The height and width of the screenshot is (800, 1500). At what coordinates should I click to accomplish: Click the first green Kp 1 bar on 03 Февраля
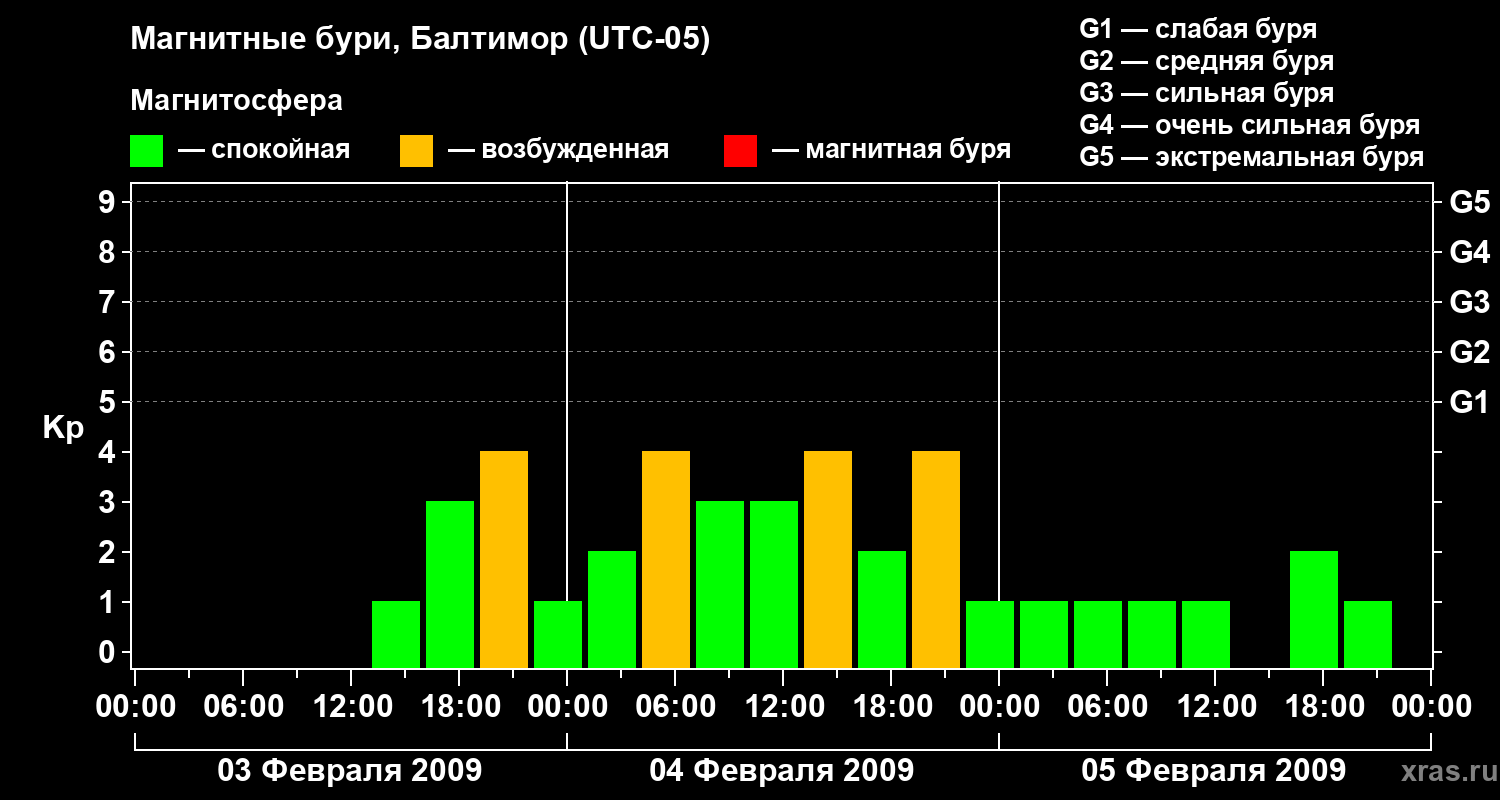396,634
